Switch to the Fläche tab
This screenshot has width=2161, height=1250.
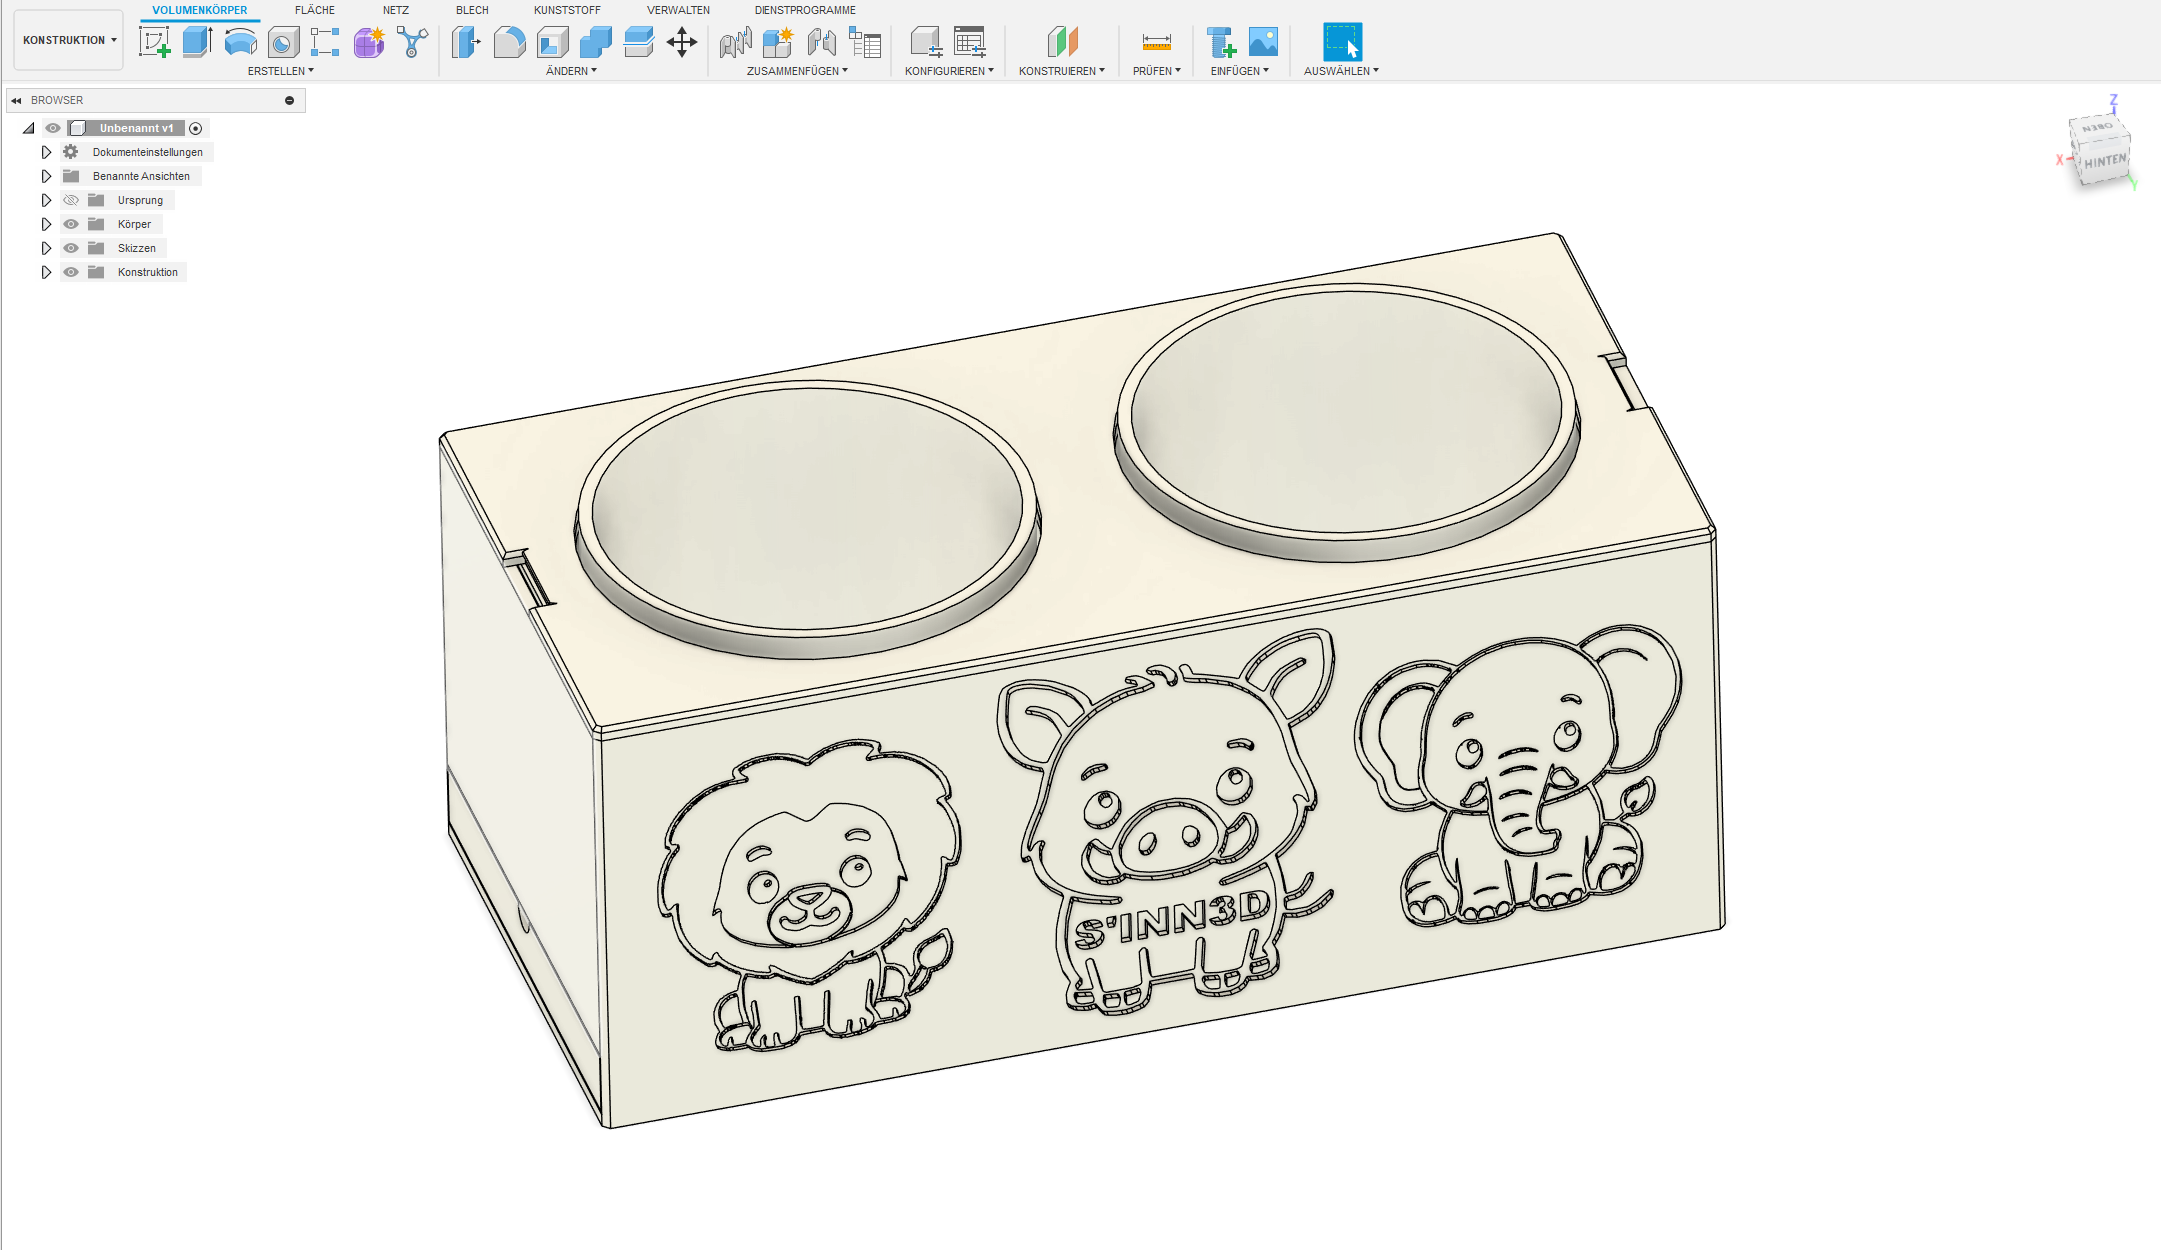pyautogui.click(x=314, y=10)
